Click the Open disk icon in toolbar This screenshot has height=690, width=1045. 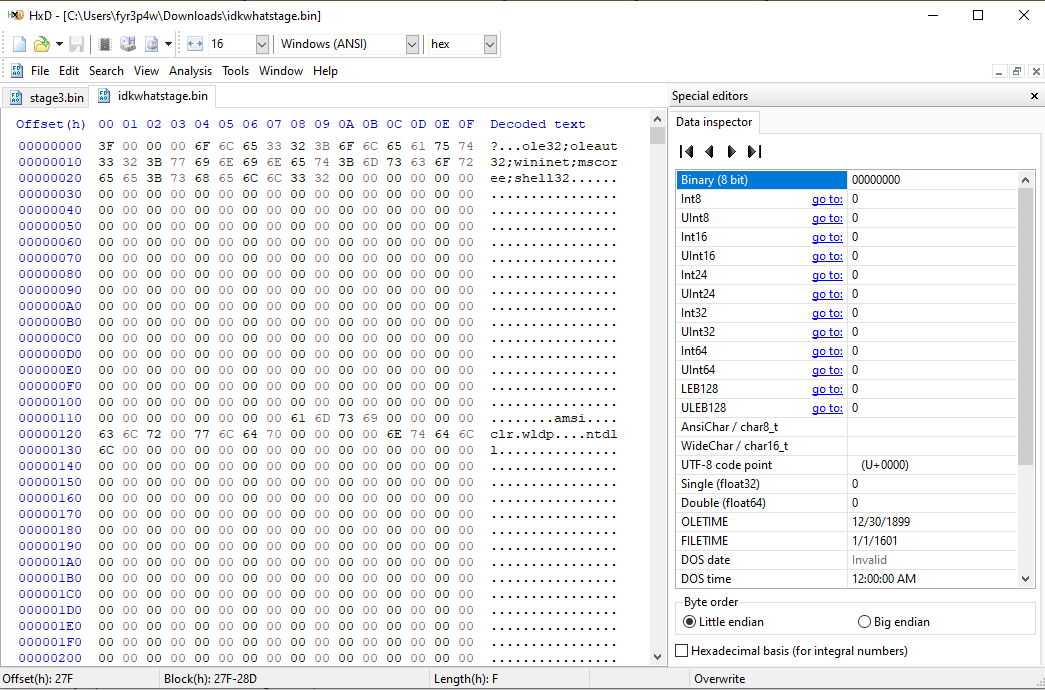click(128, 44)
